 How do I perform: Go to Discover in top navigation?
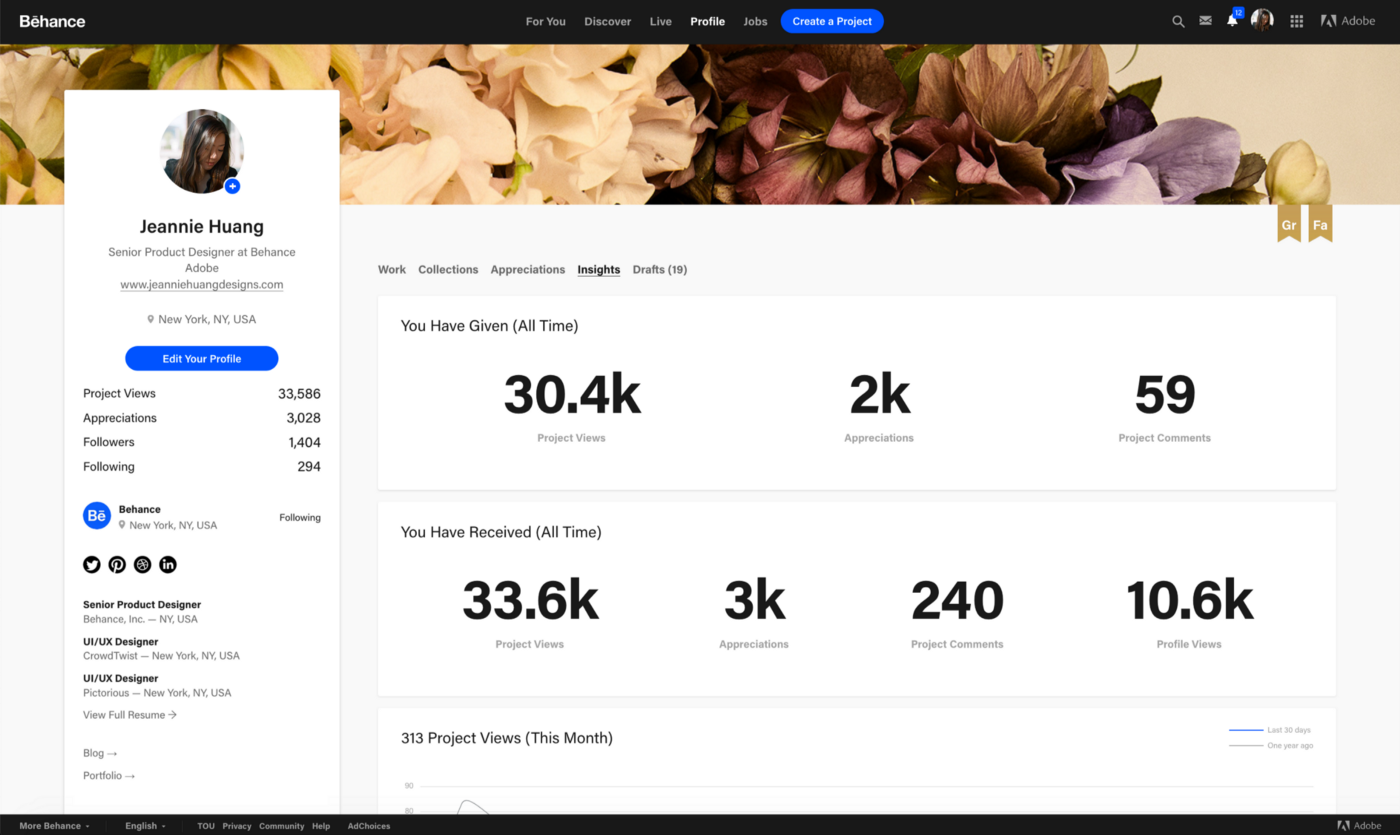607,21
